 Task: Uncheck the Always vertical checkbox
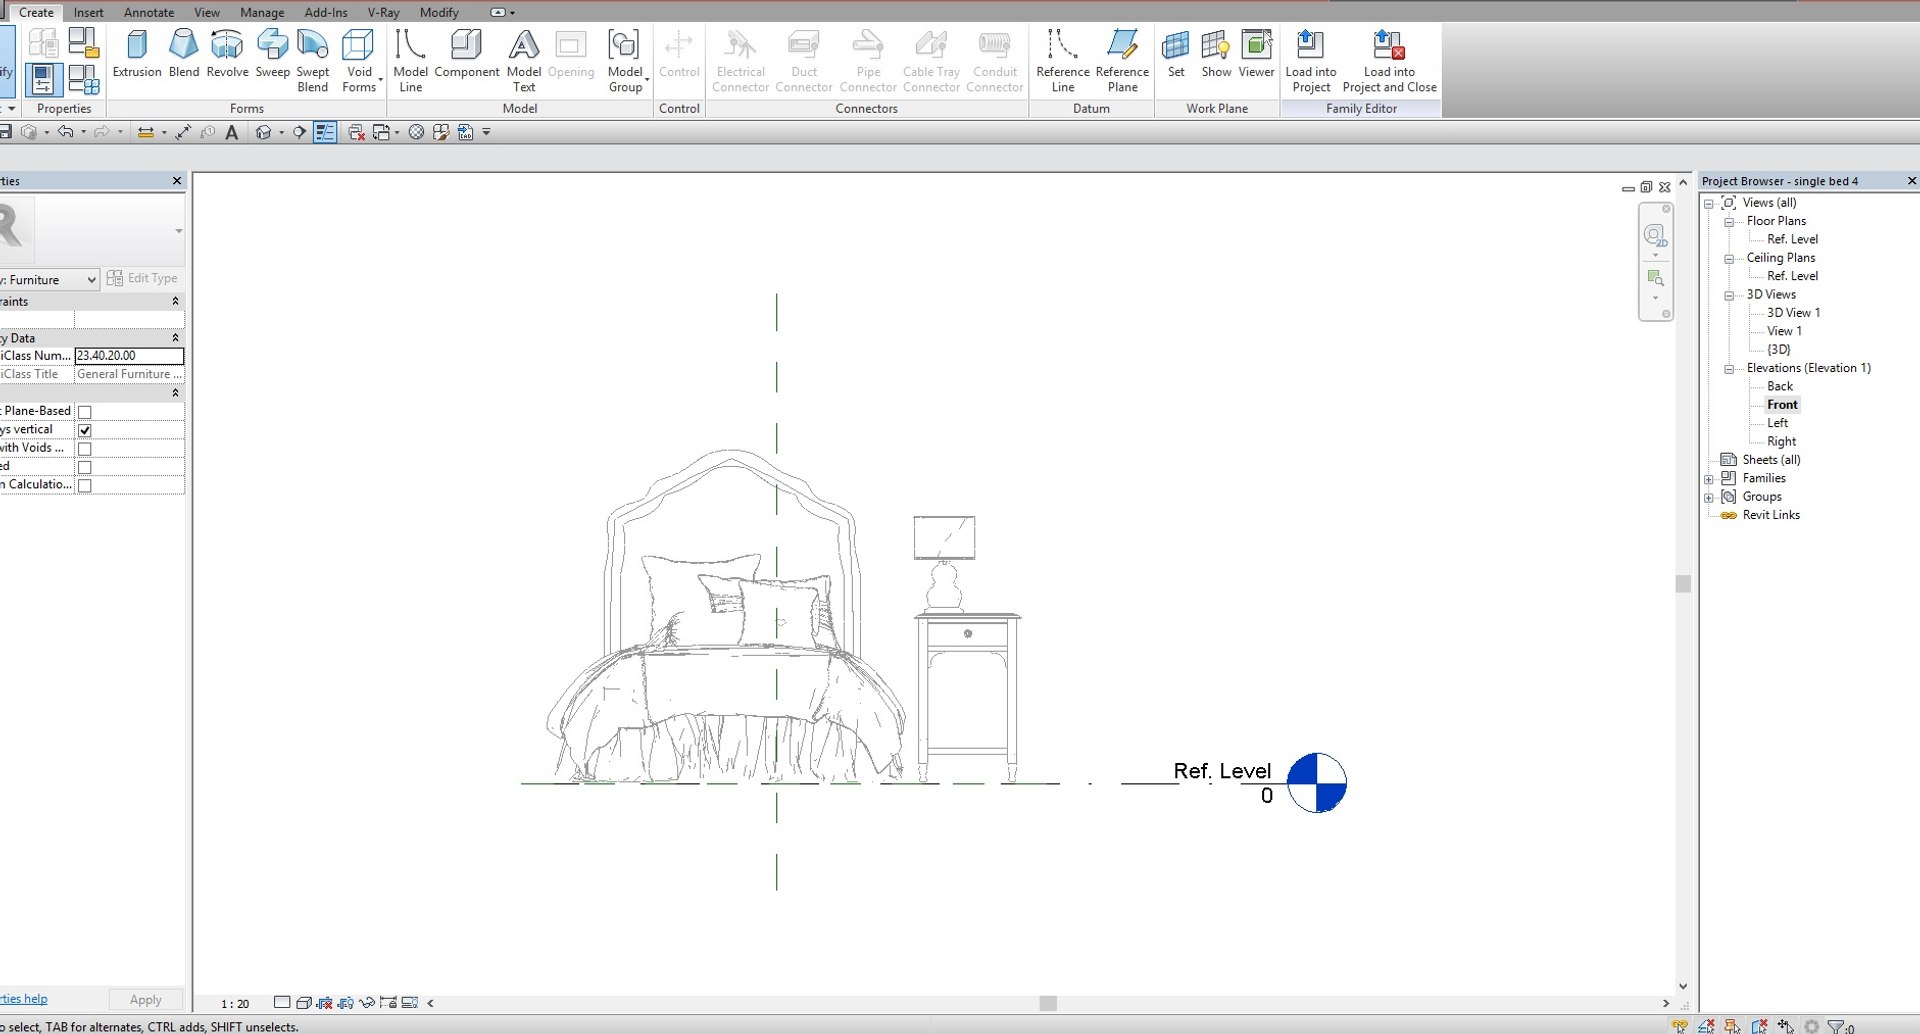[x=85, y=430]
